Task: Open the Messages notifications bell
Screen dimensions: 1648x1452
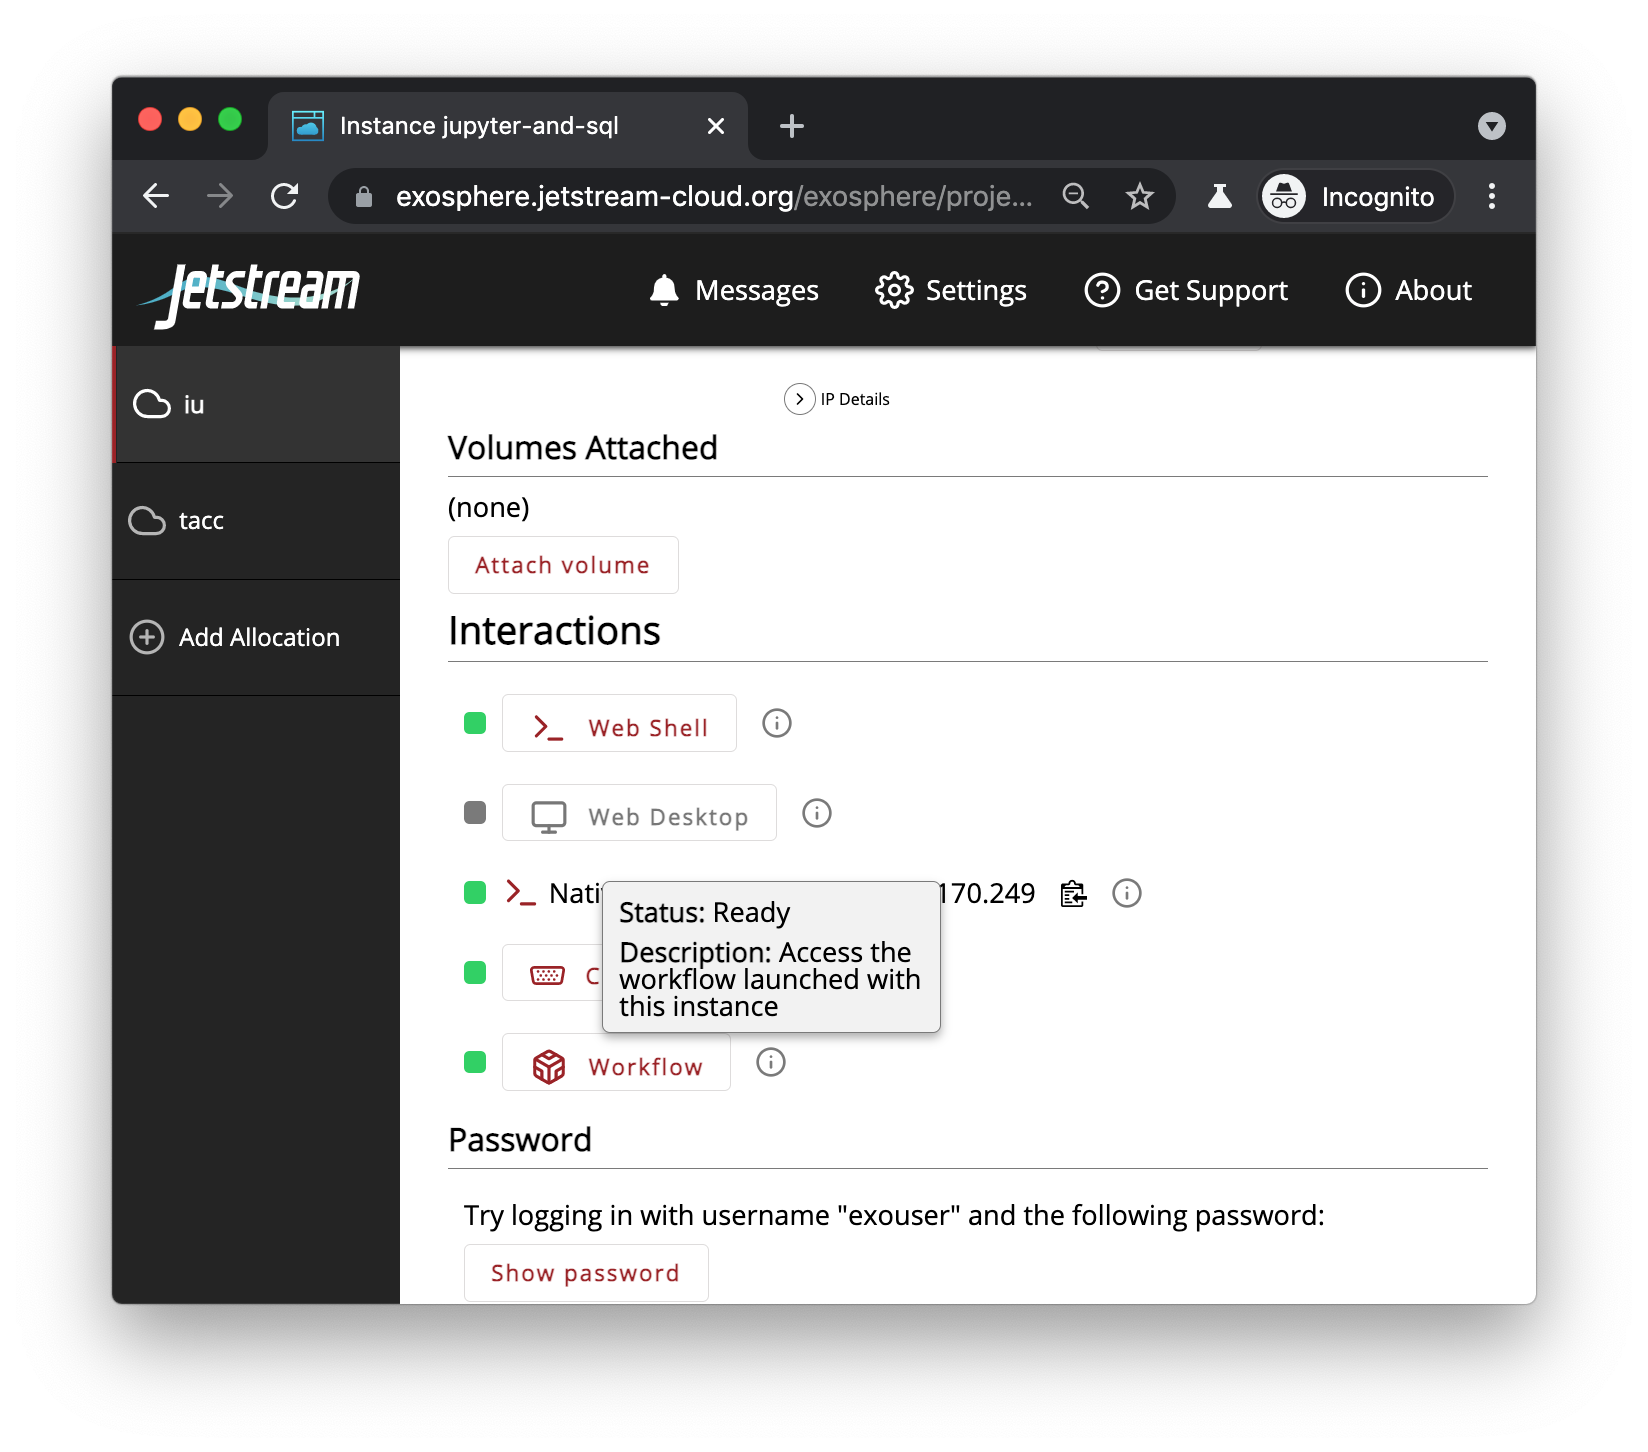Action: coord(661,290)
